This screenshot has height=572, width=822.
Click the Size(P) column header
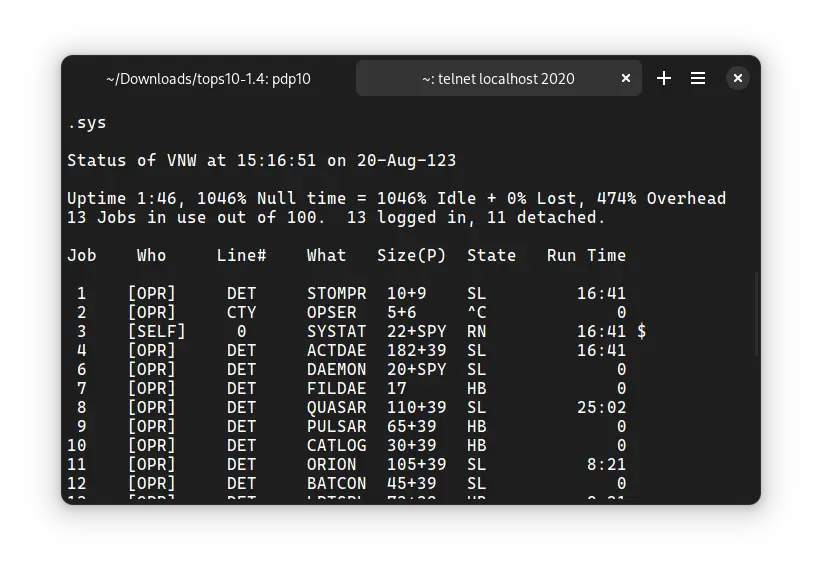point(411,256)
